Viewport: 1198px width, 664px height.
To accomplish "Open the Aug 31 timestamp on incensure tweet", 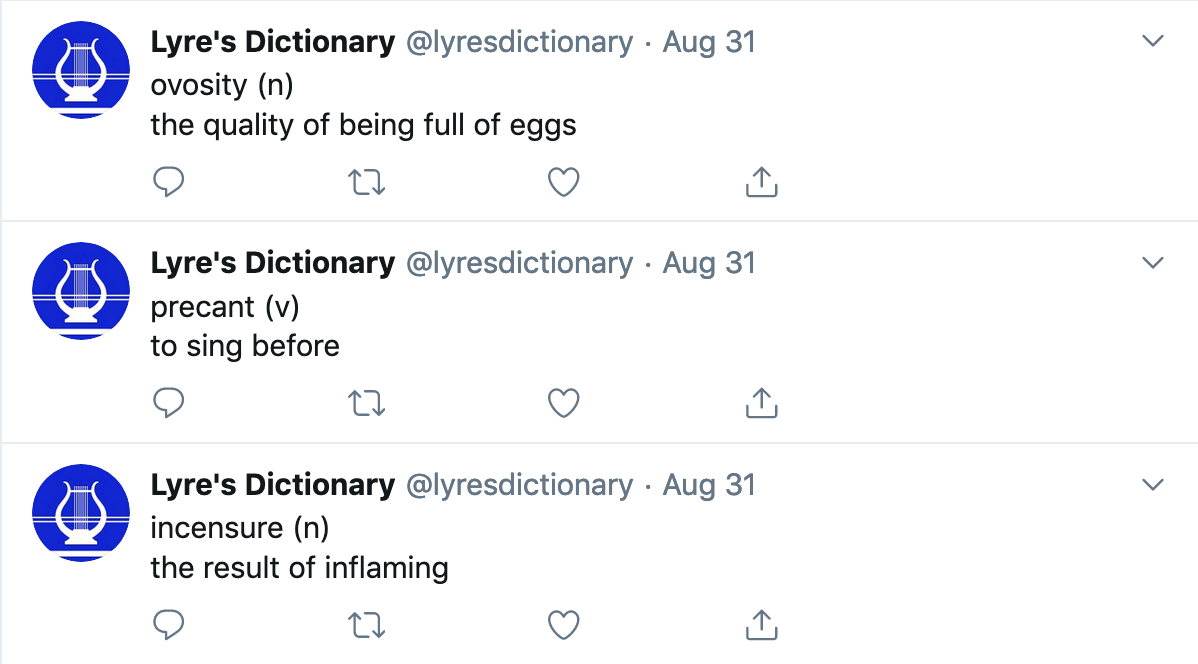I will click(709, 485).
